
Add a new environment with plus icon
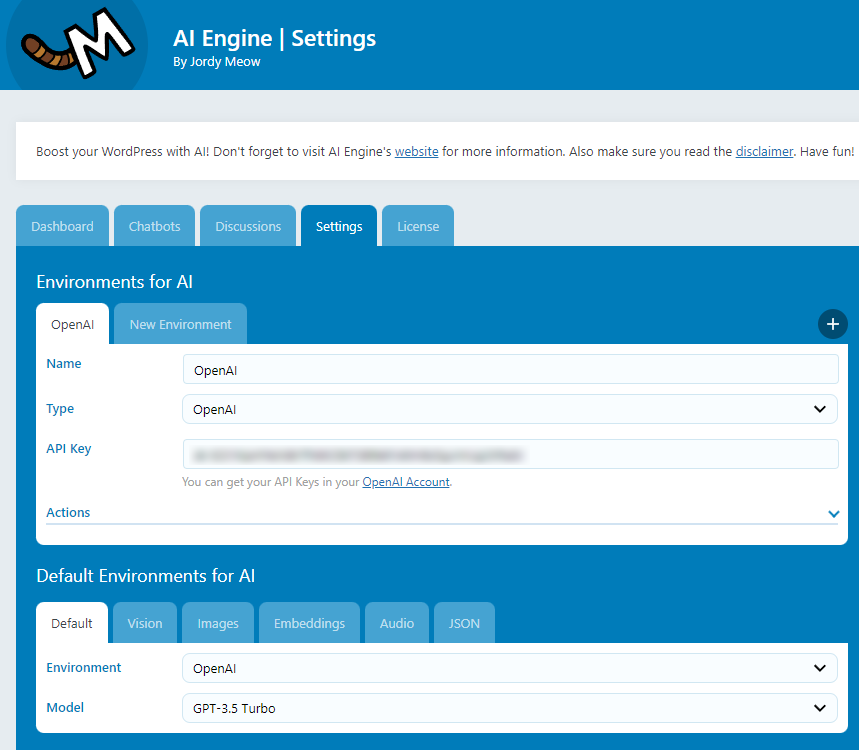[832, 324]
